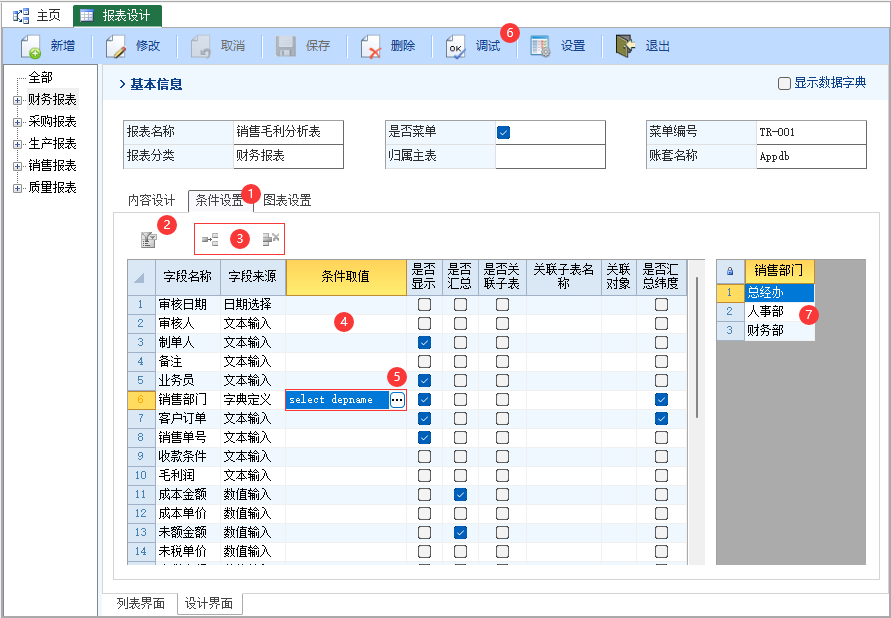Click the 删除 (Delete) toolbar icon
Viewport: 891px width, 618px height.
click(x=371, y=47)
